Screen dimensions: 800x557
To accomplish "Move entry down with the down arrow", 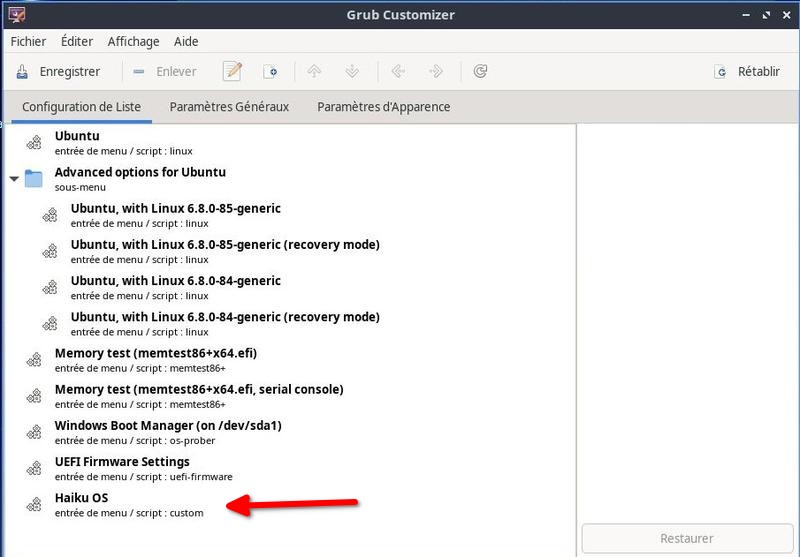I will pyautogui.click(x=352, y=72).
